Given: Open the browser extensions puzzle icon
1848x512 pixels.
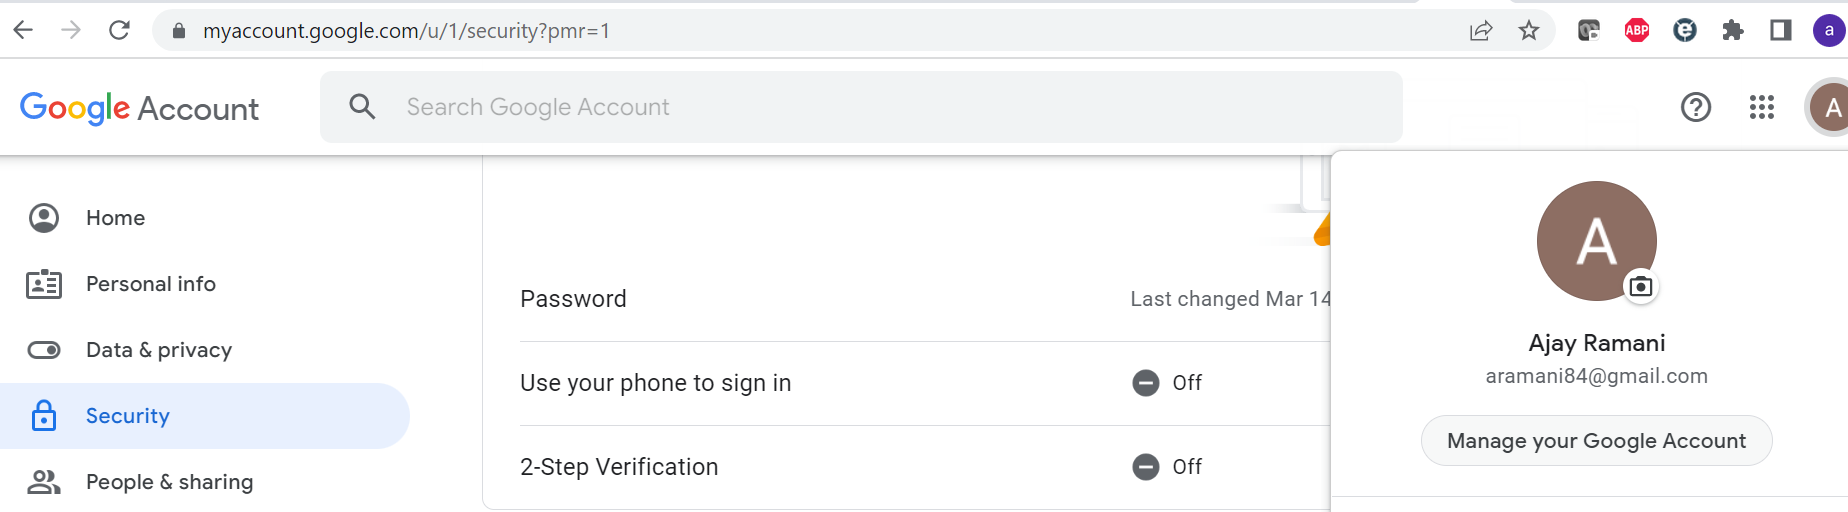Looking at the screenshot, I should tap(1733, 31).
